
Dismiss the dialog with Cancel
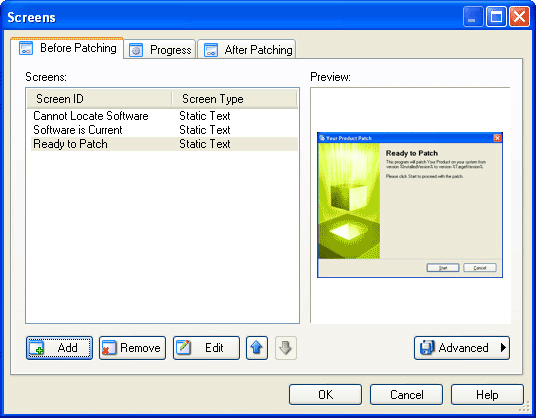tap(406, 395)
